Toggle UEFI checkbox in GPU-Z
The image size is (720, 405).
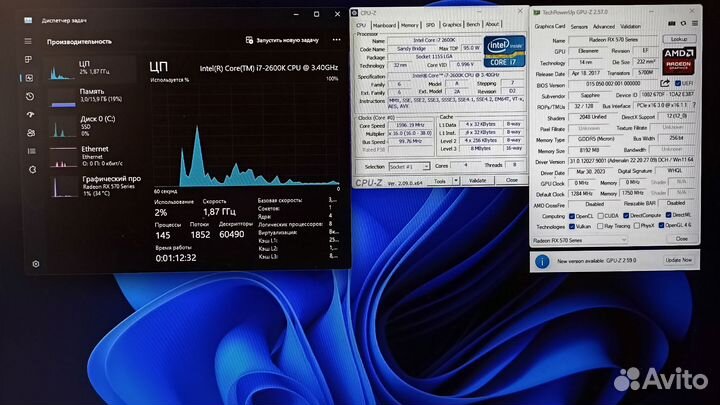tap(678, 83)
